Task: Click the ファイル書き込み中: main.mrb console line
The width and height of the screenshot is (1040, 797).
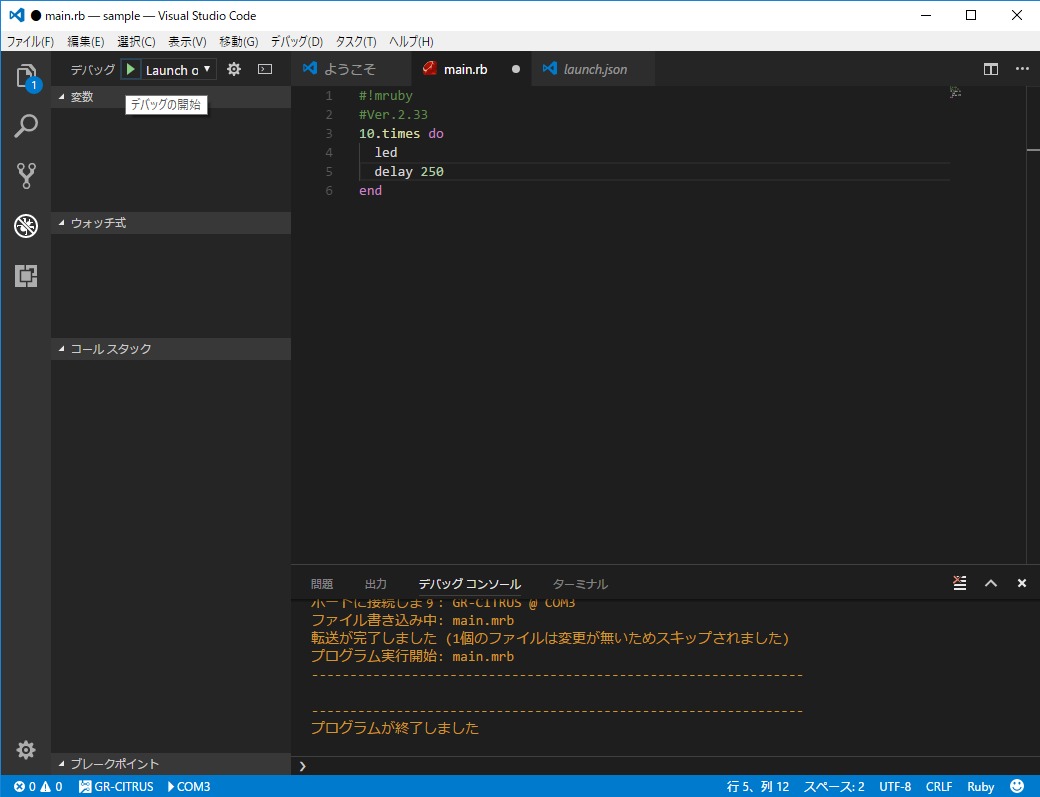Action: [x=413, y=620]
